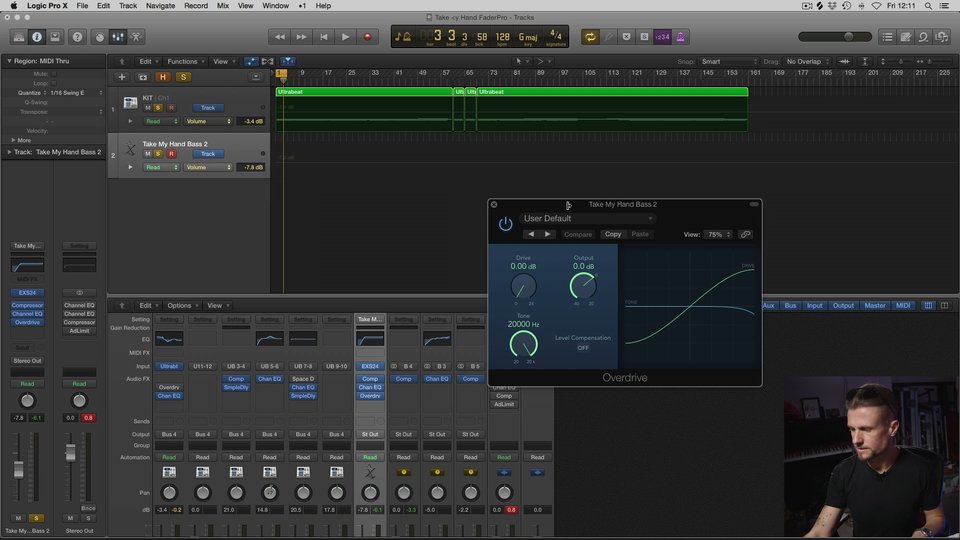The image size is (960, 540).
Task: Open EXS24 instrument in mixer strip
Action: pyautogui.click(x=370, y=366)
